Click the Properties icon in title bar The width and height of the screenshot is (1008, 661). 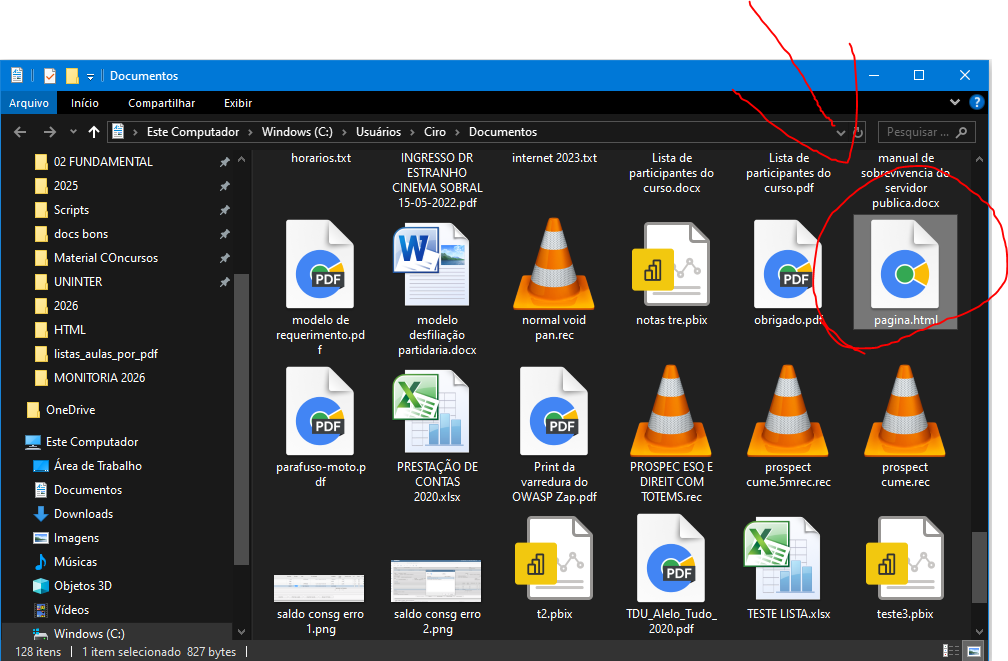[50, 76]
